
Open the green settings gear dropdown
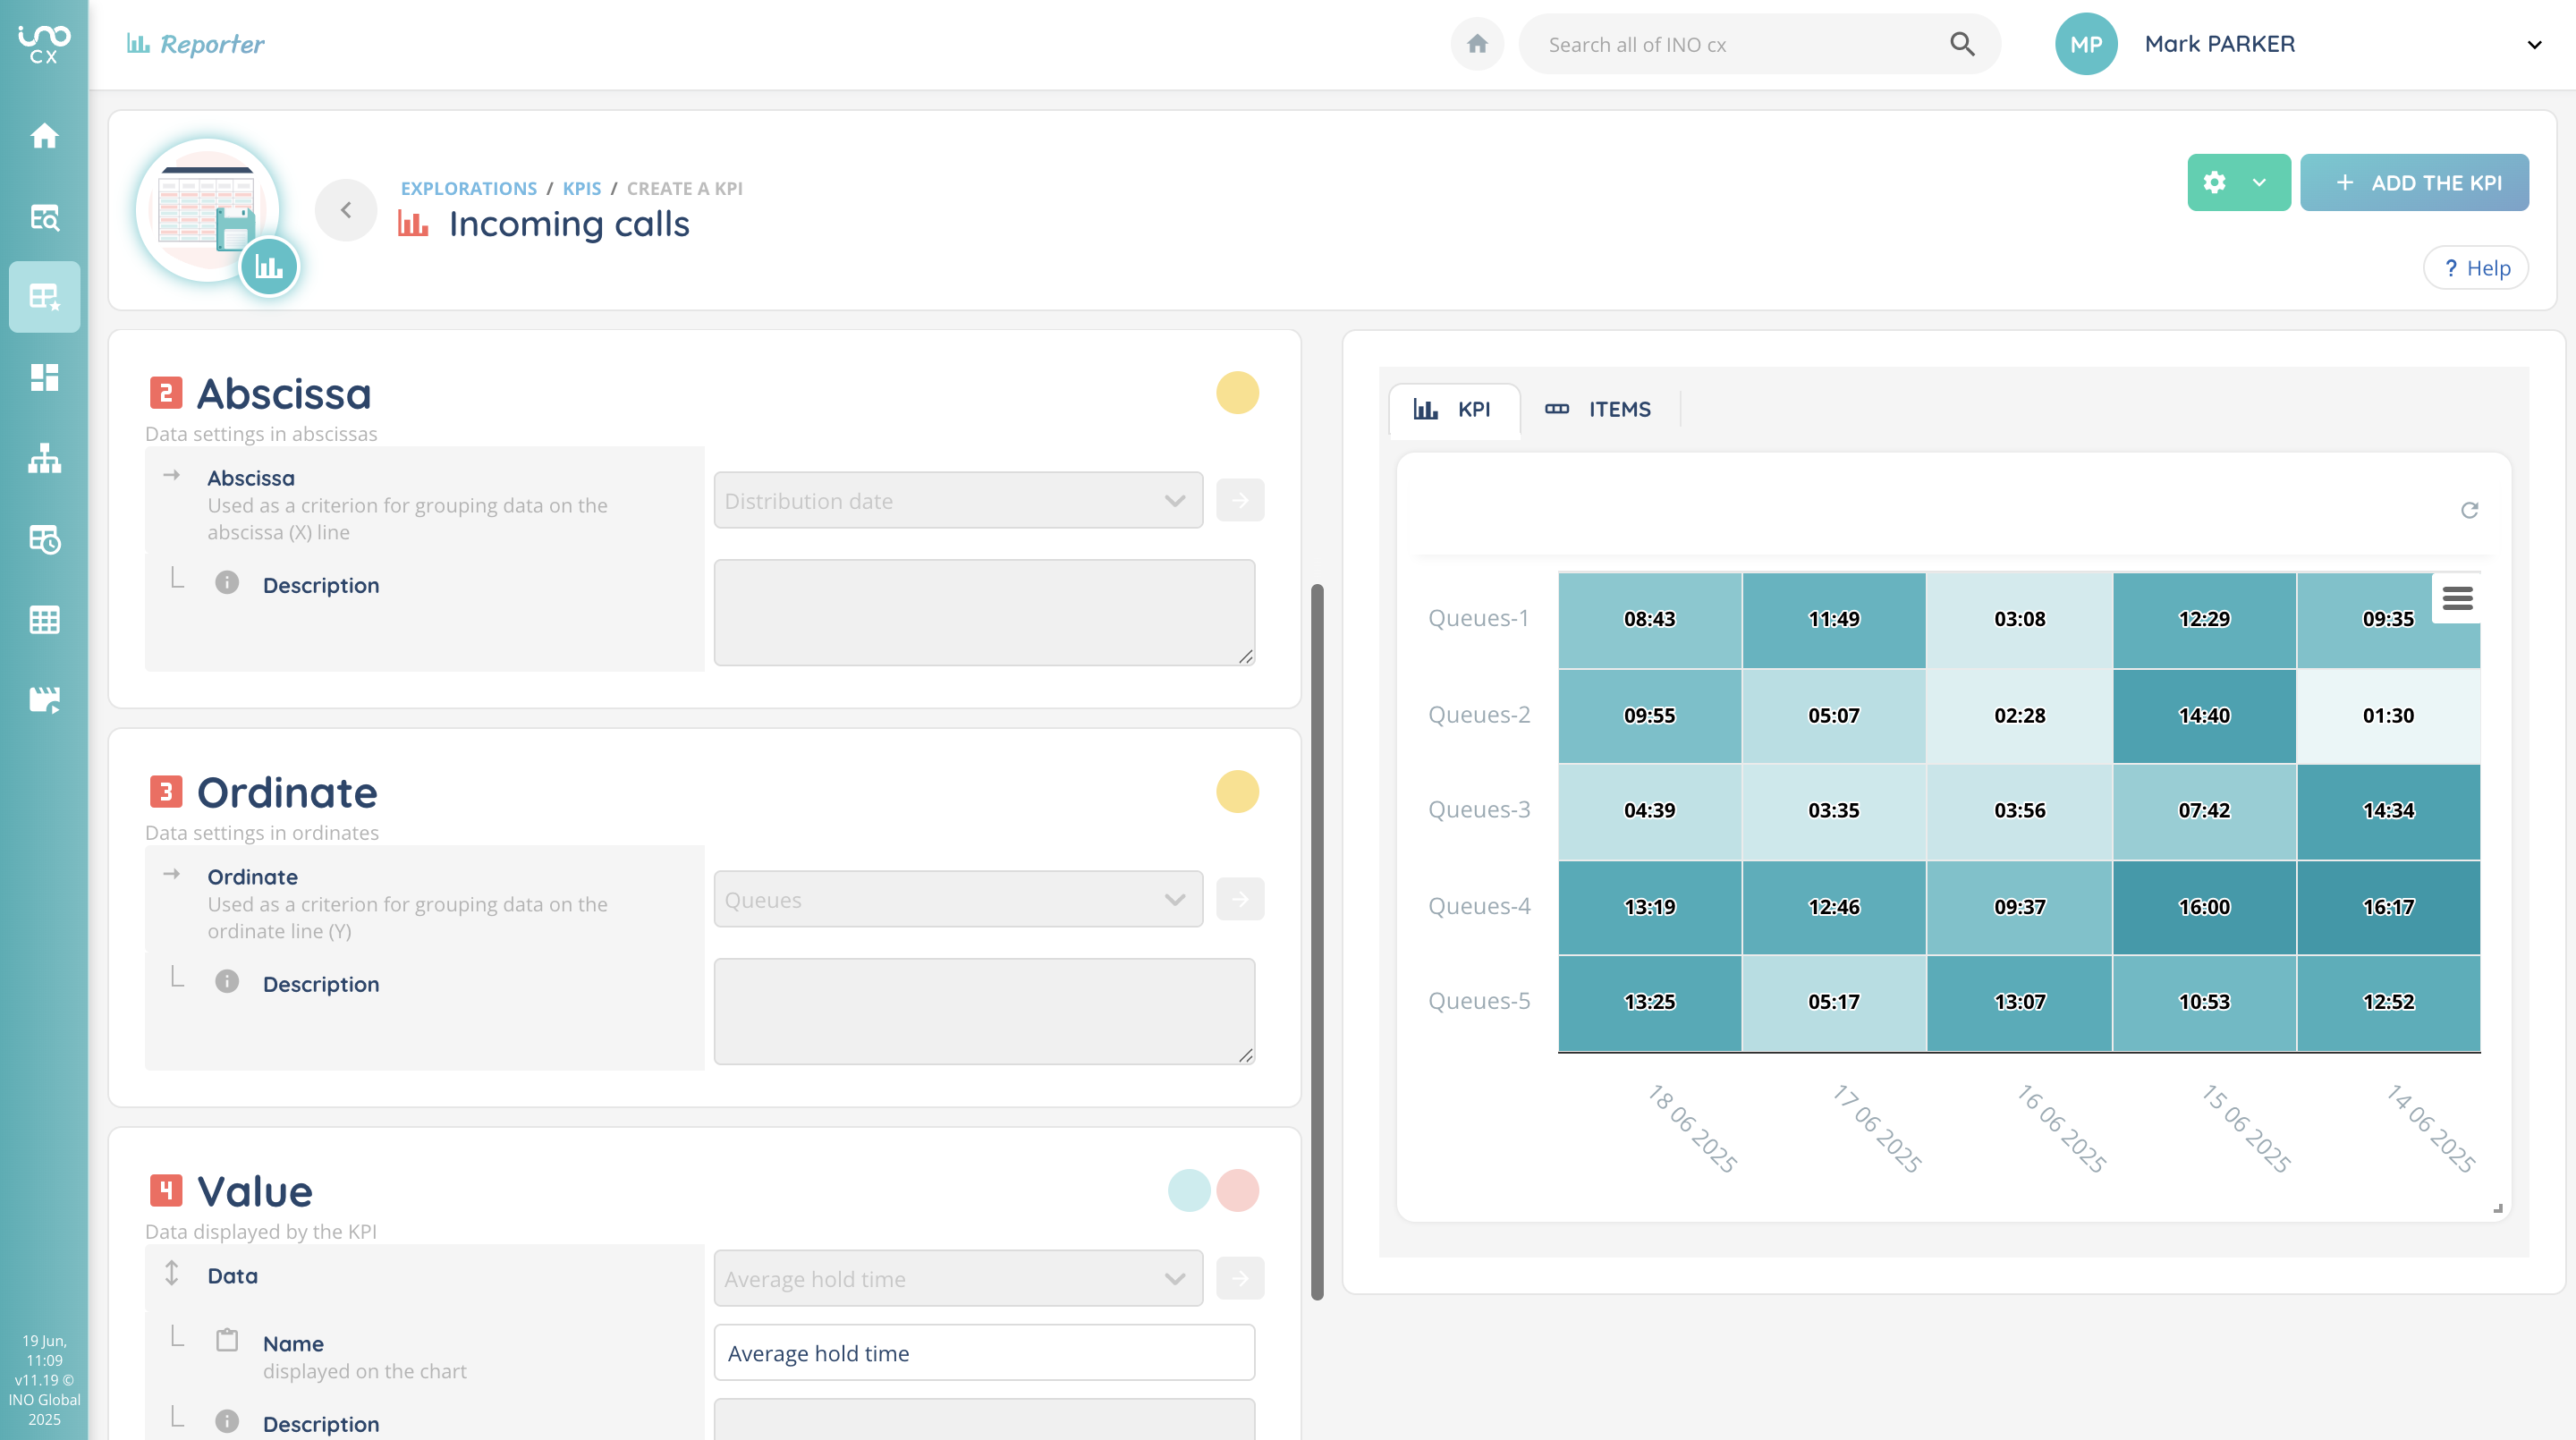2238,182
